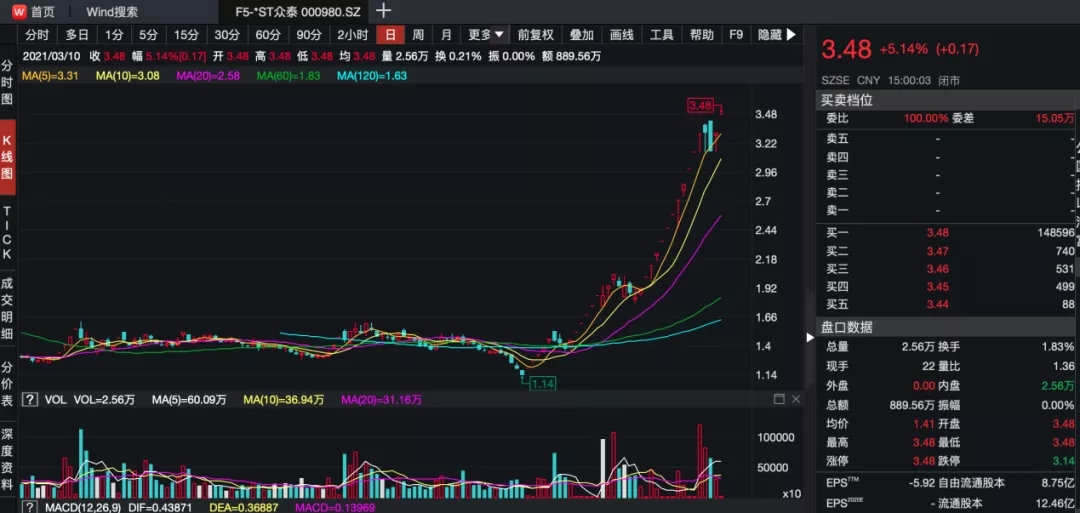The width and height of the screenshot is (1080, 513).
Task: Open help for the MACD indicator
Action: (30, 507)
